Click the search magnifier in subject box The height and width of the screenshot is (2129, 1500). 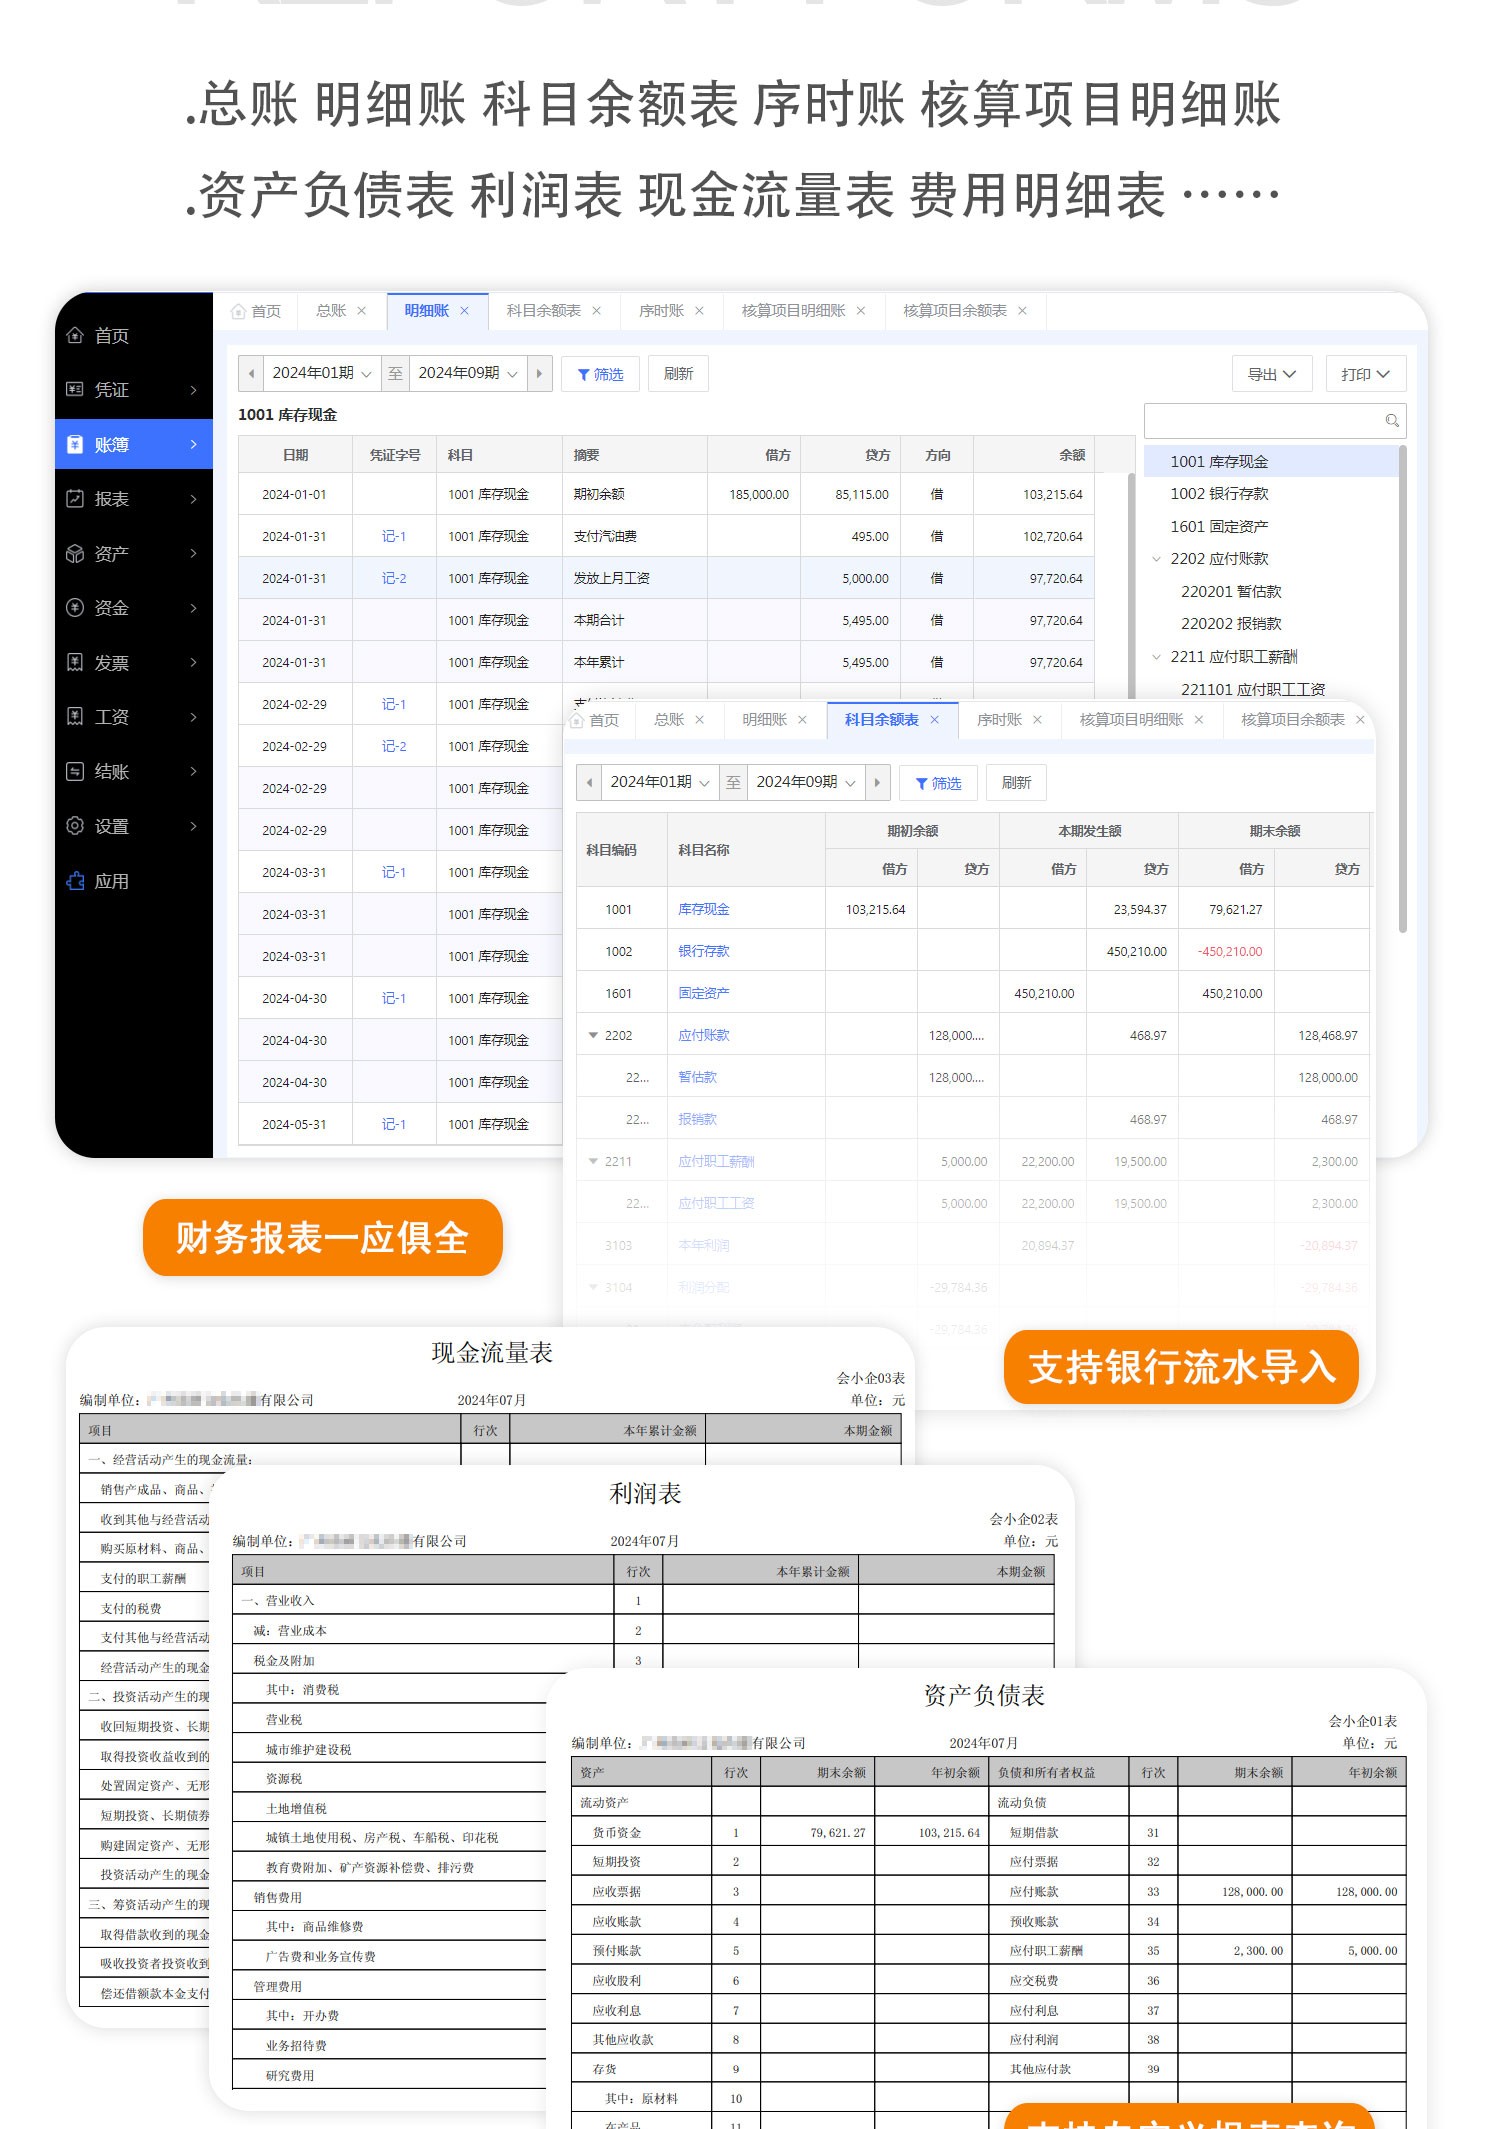click(x=1391, y=421)
